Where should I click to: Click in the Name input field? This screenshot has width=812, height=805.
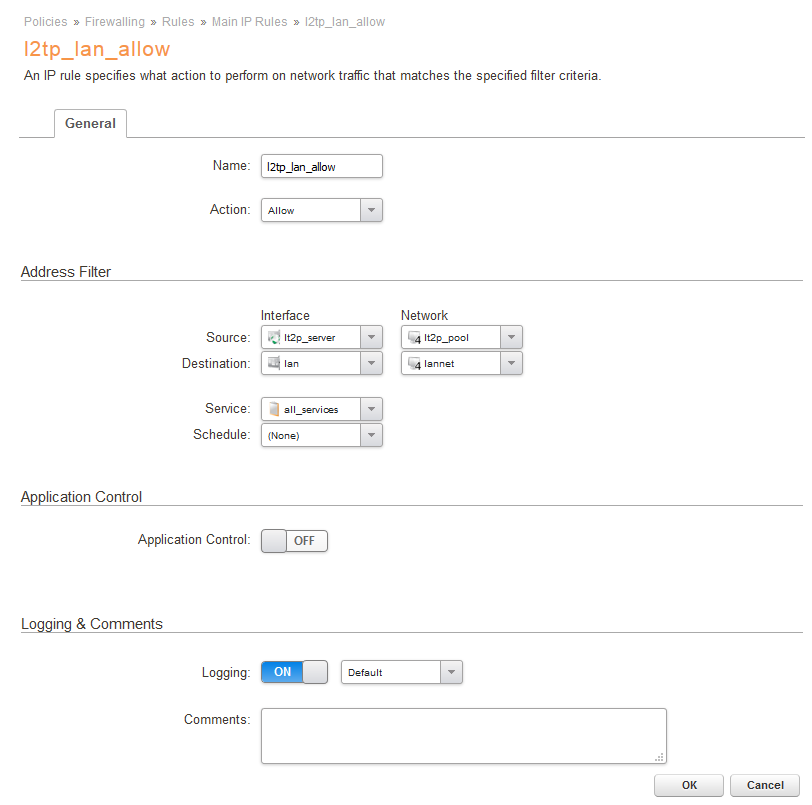322,166
